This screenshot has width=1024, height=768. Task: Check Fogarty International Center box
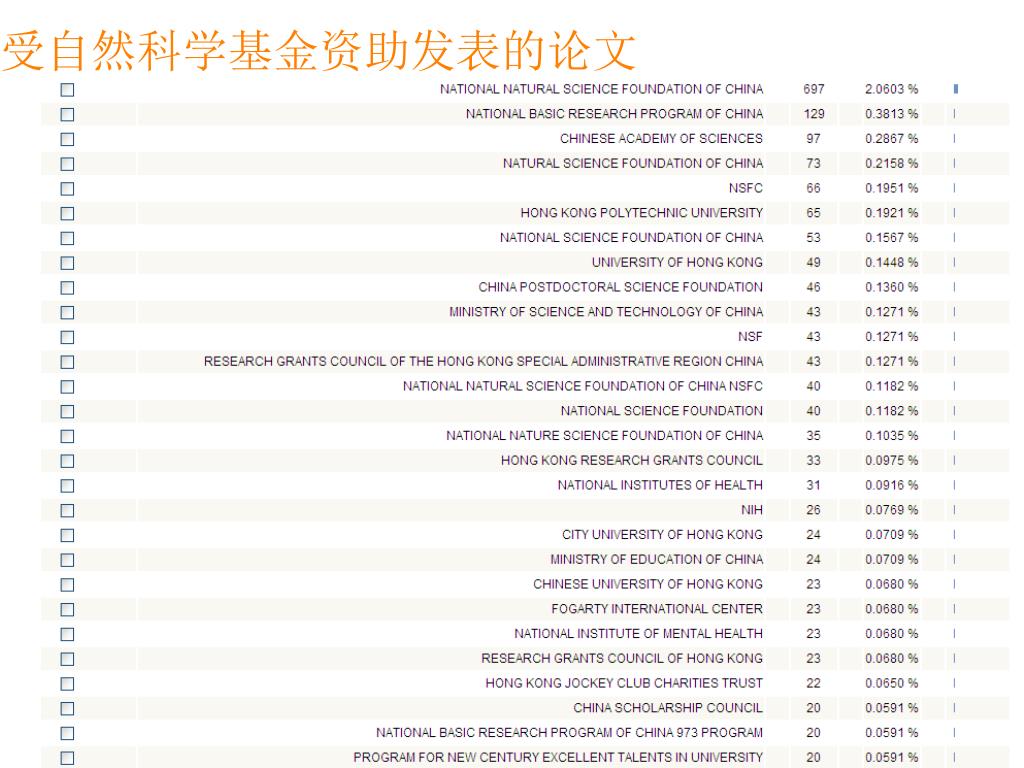67,611
